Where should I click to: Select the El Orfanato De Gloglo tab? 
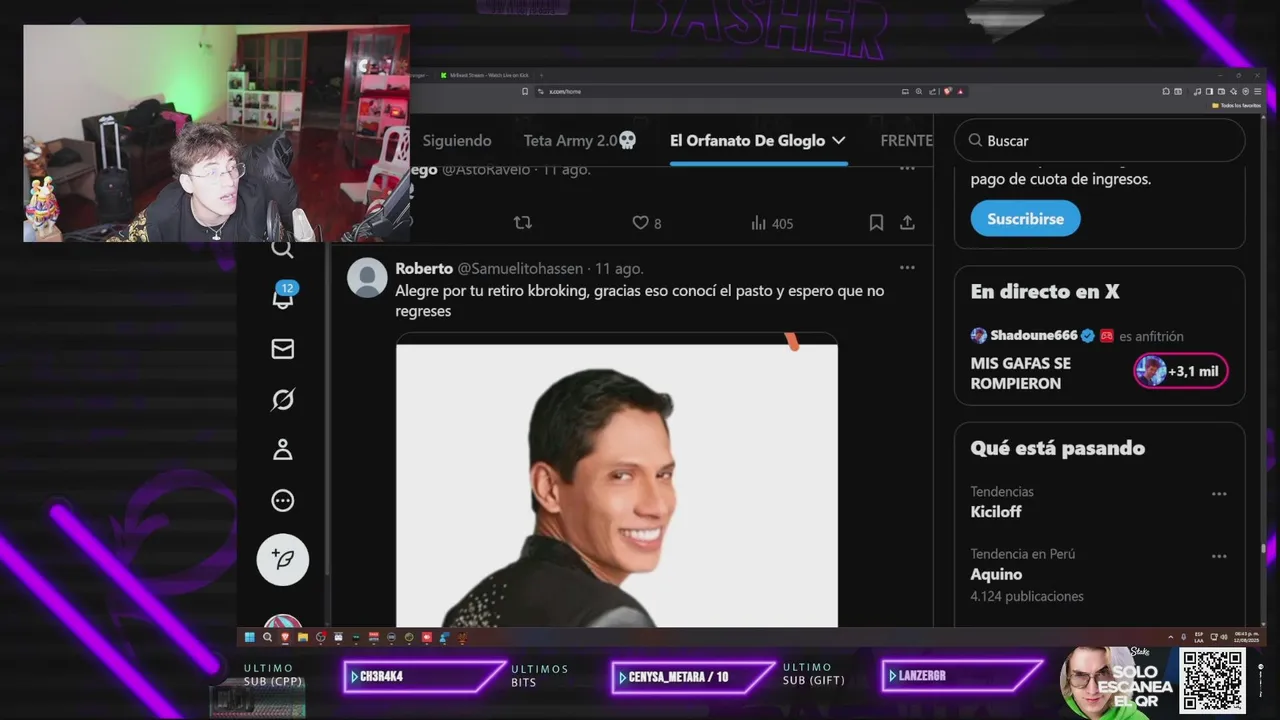point(758,141)
